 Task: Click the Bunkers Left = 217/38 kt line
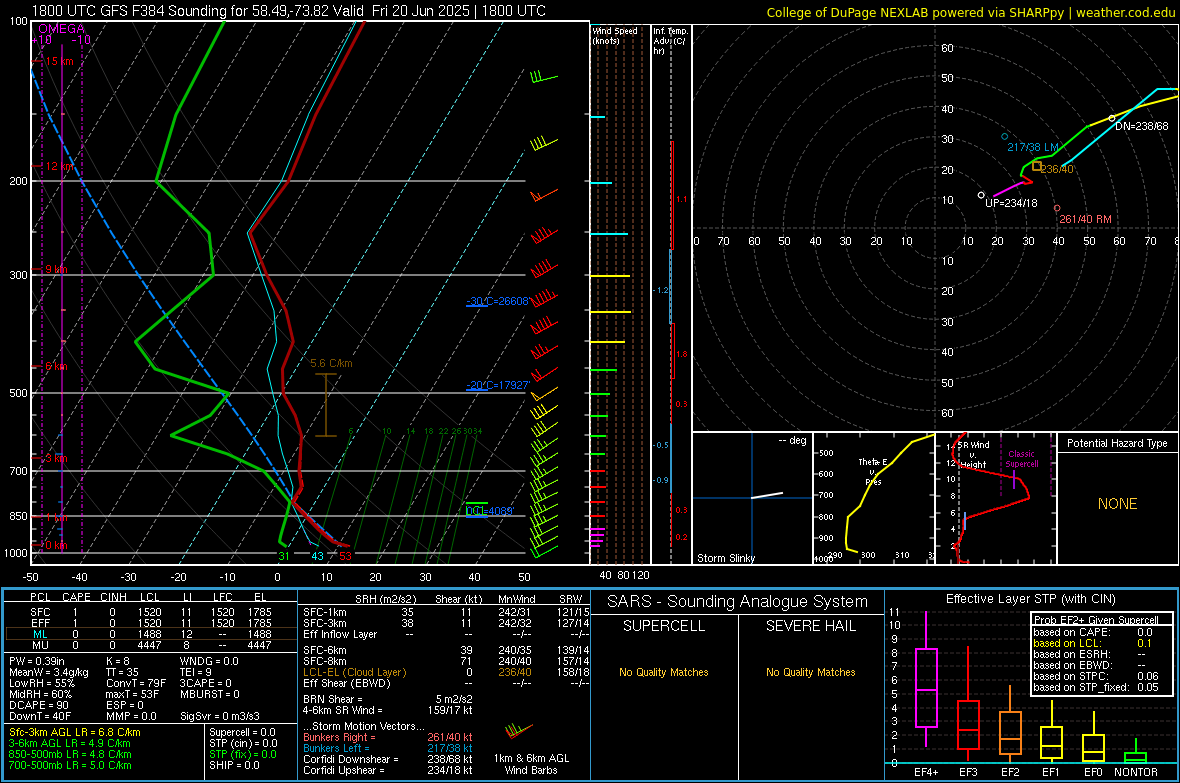click(x=388, y=748)
